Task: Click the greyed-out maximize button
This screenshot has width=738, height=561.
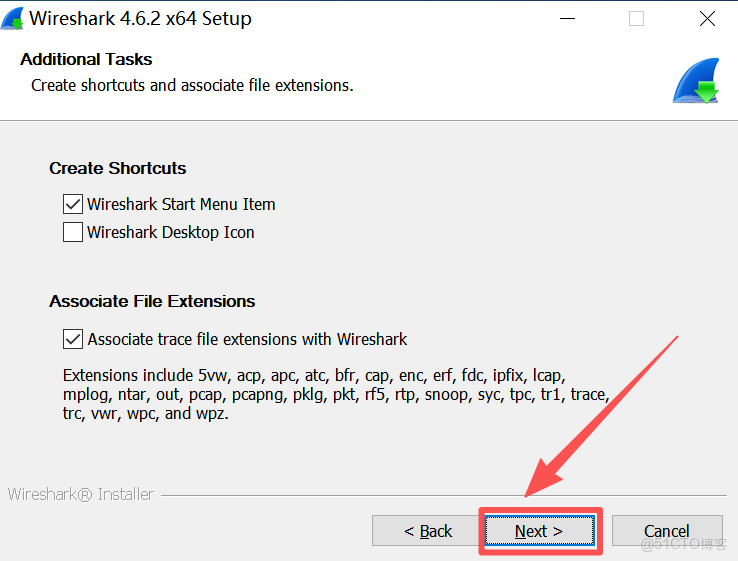Action: [636, 19]
